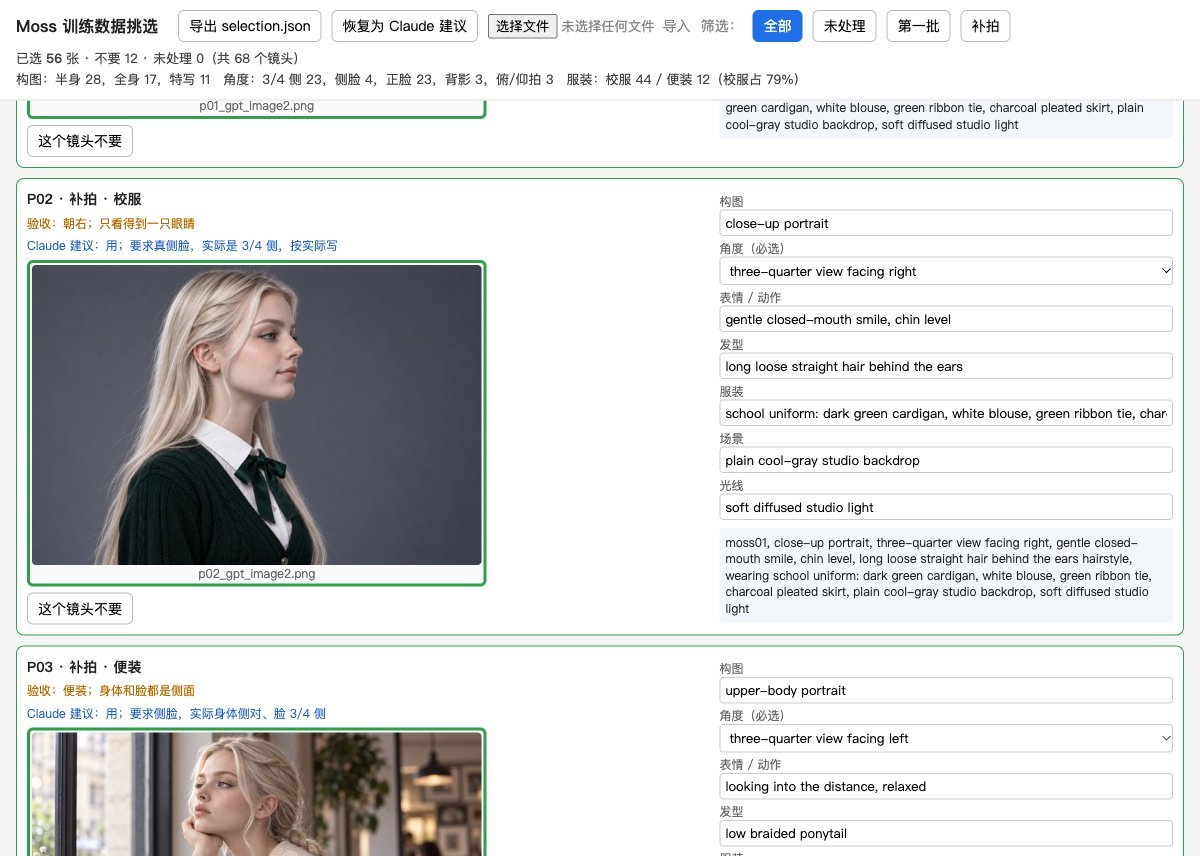1200x856 pixels.
Task: Click P02 验收 note 朝右；只看得到一只眼睛
Action: click(111, 223)
